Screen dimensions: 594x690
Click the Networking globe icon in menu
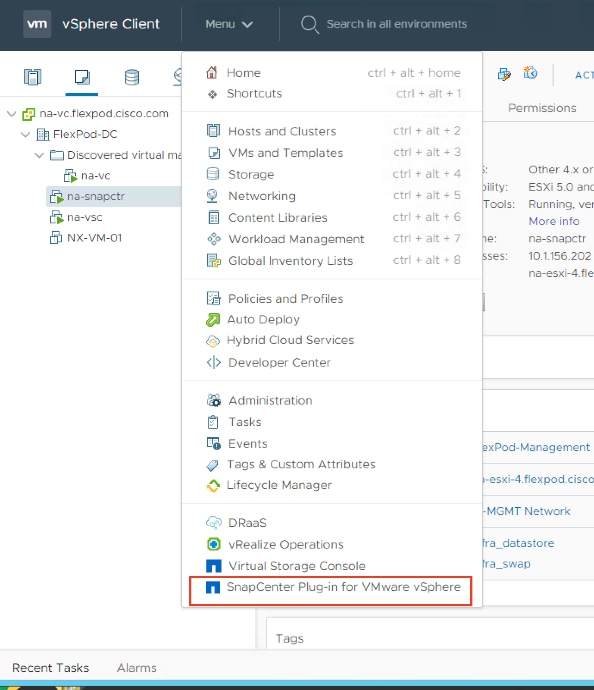(x=212, y=196)
